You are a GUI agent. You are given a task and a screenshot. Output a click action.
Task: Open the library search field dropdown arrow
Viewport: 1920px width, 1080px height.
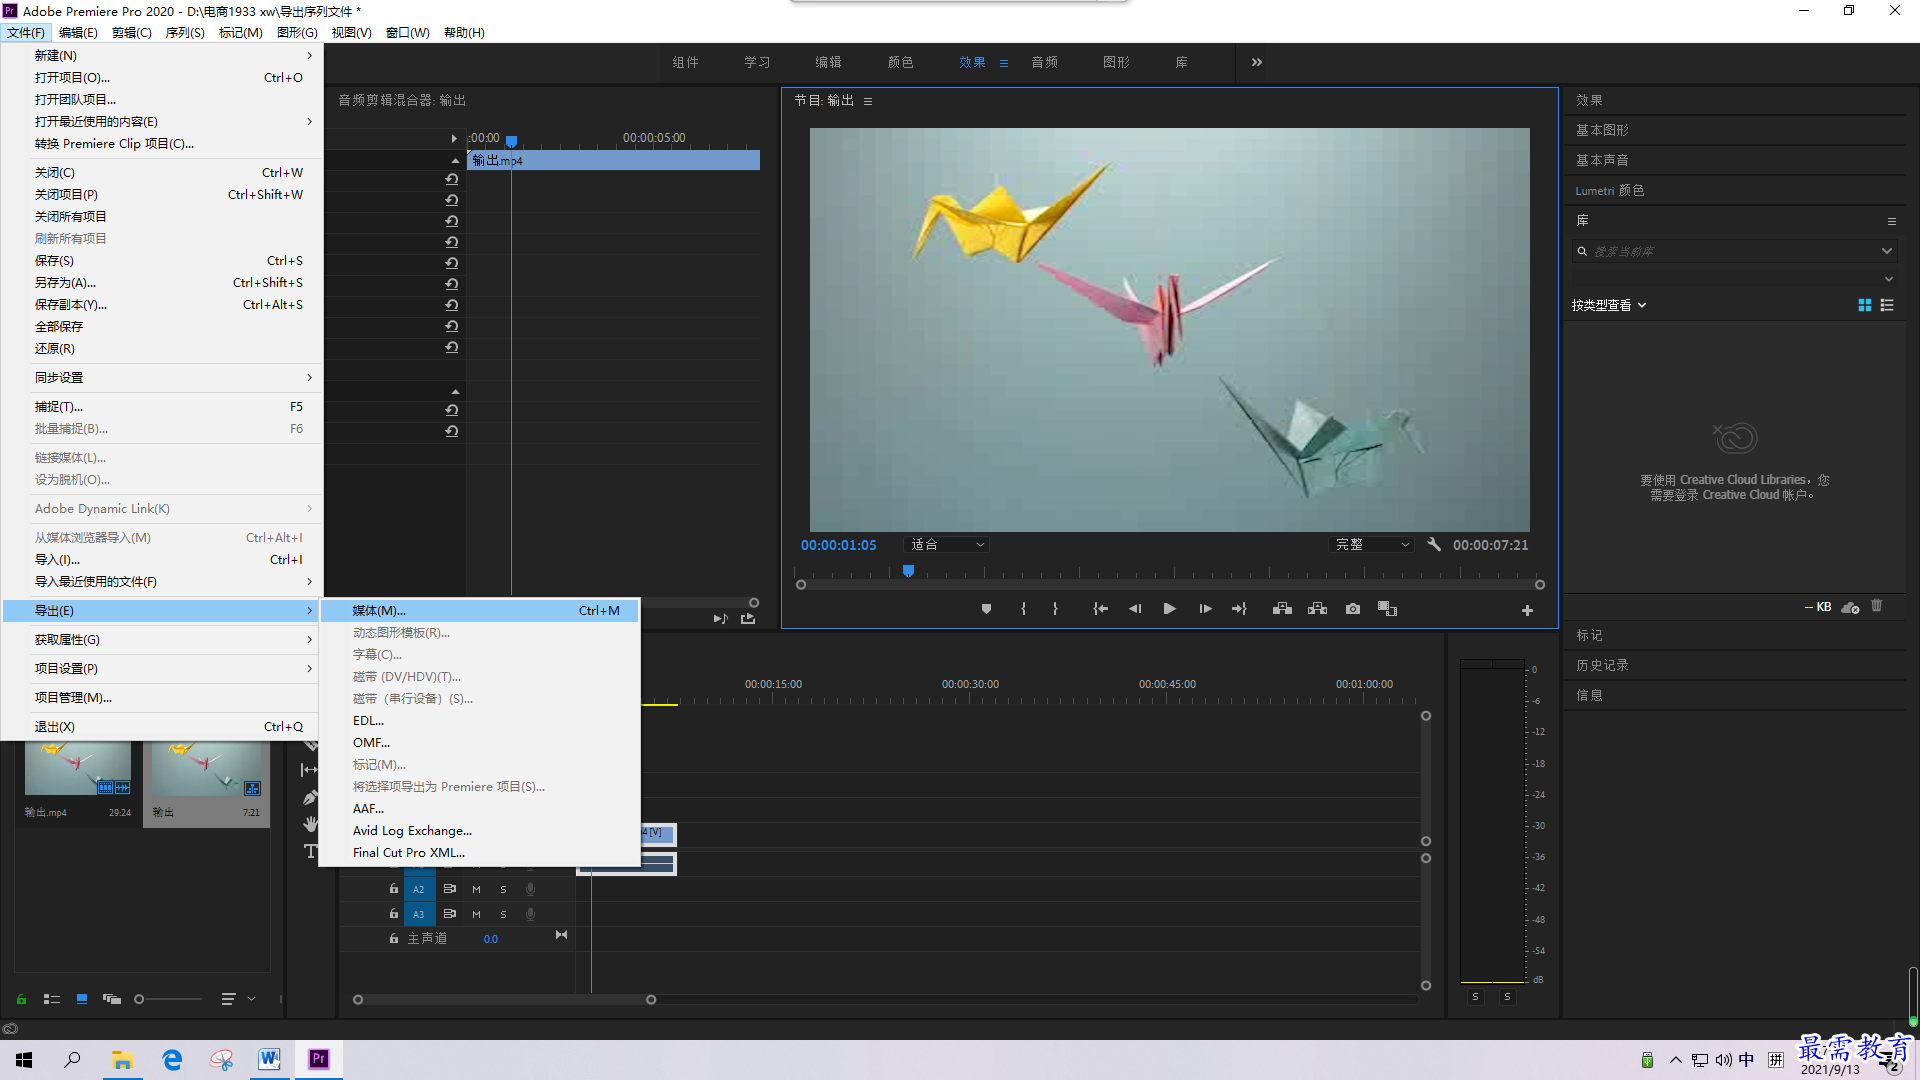click(1886, 251)
